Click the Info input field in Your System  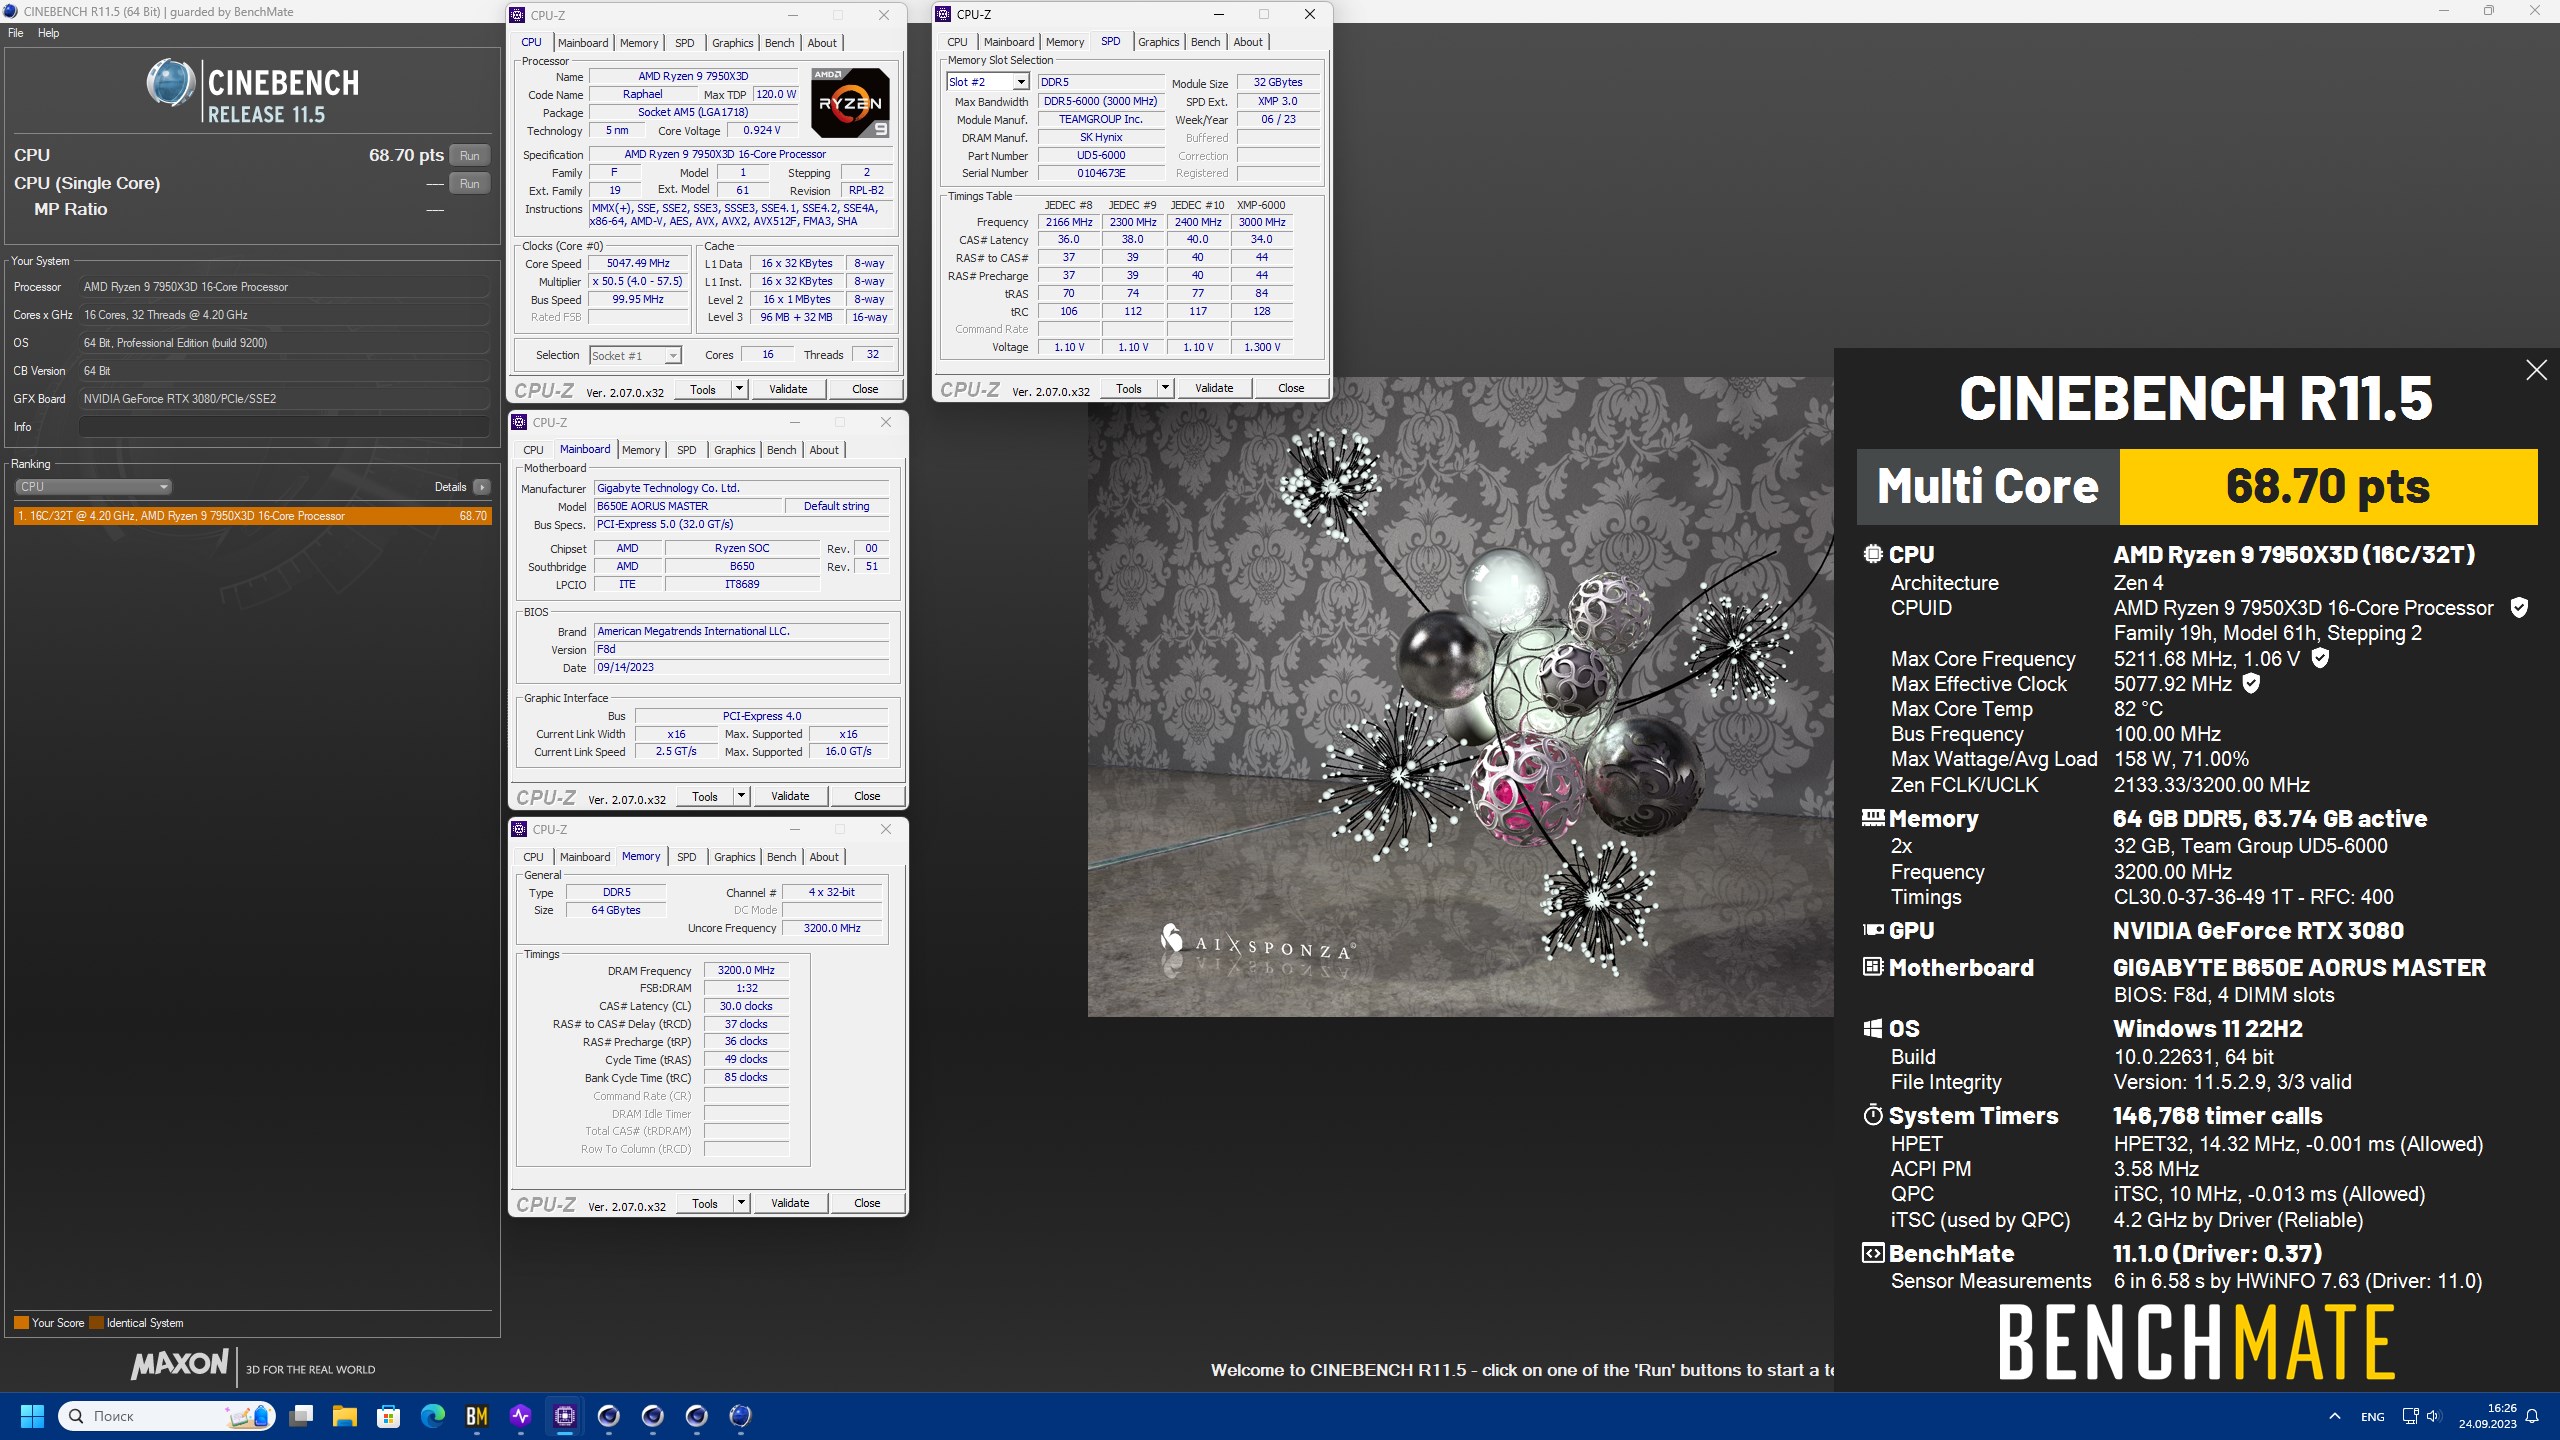click(x=284, y=427)
